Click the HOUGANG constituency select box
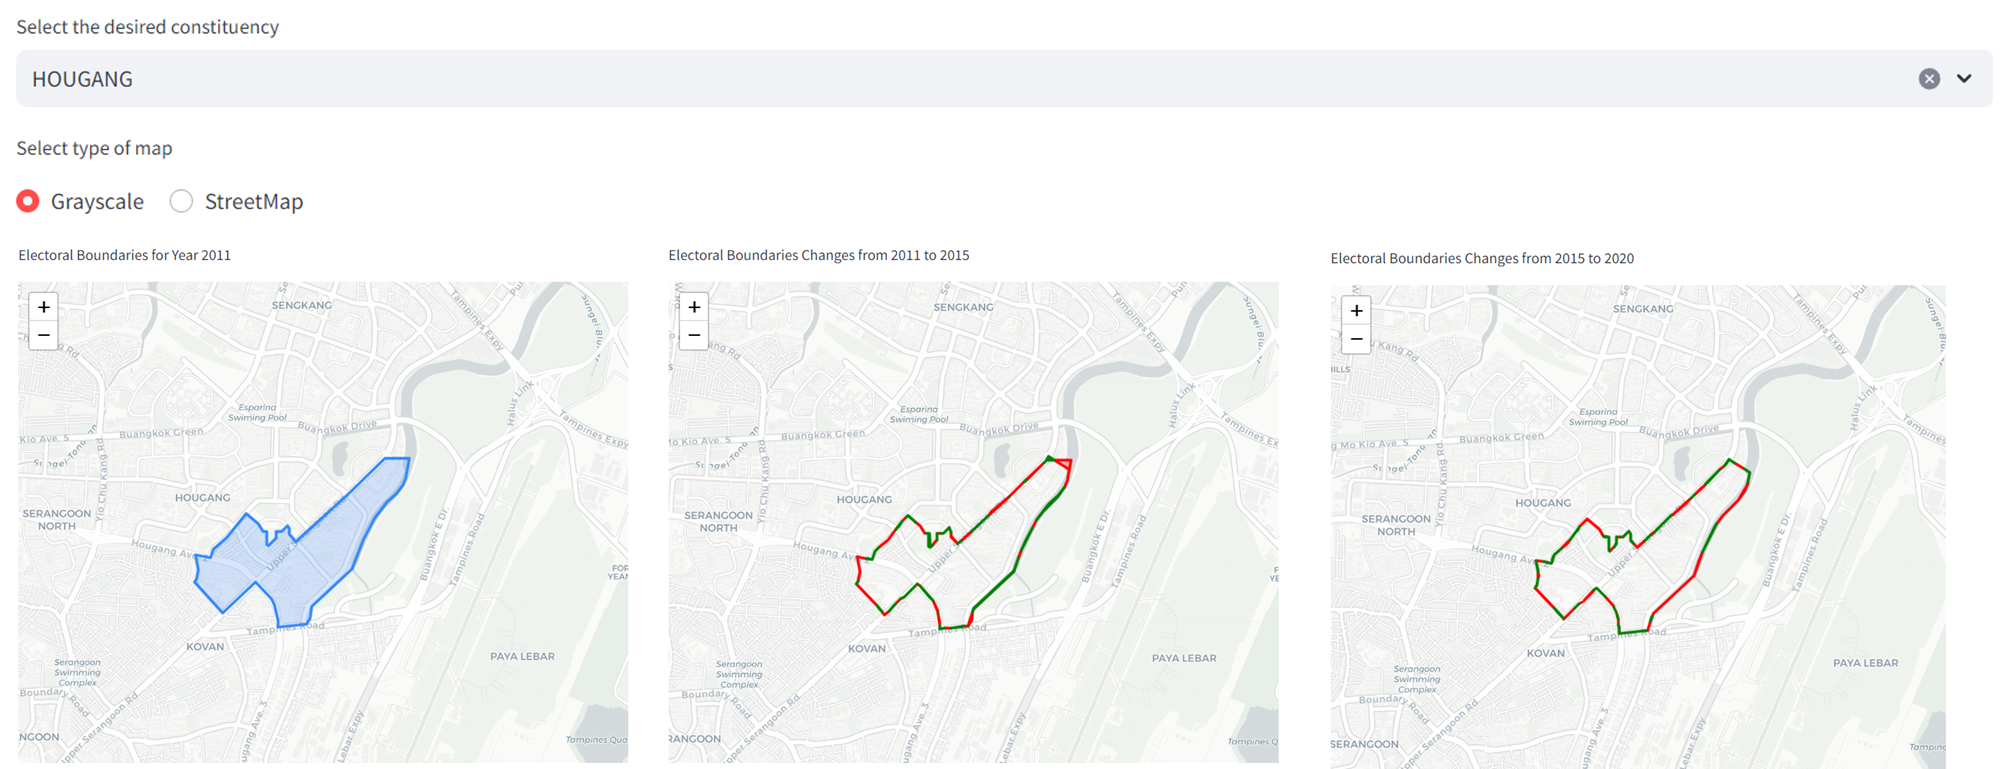 click(x=900, y=79)
